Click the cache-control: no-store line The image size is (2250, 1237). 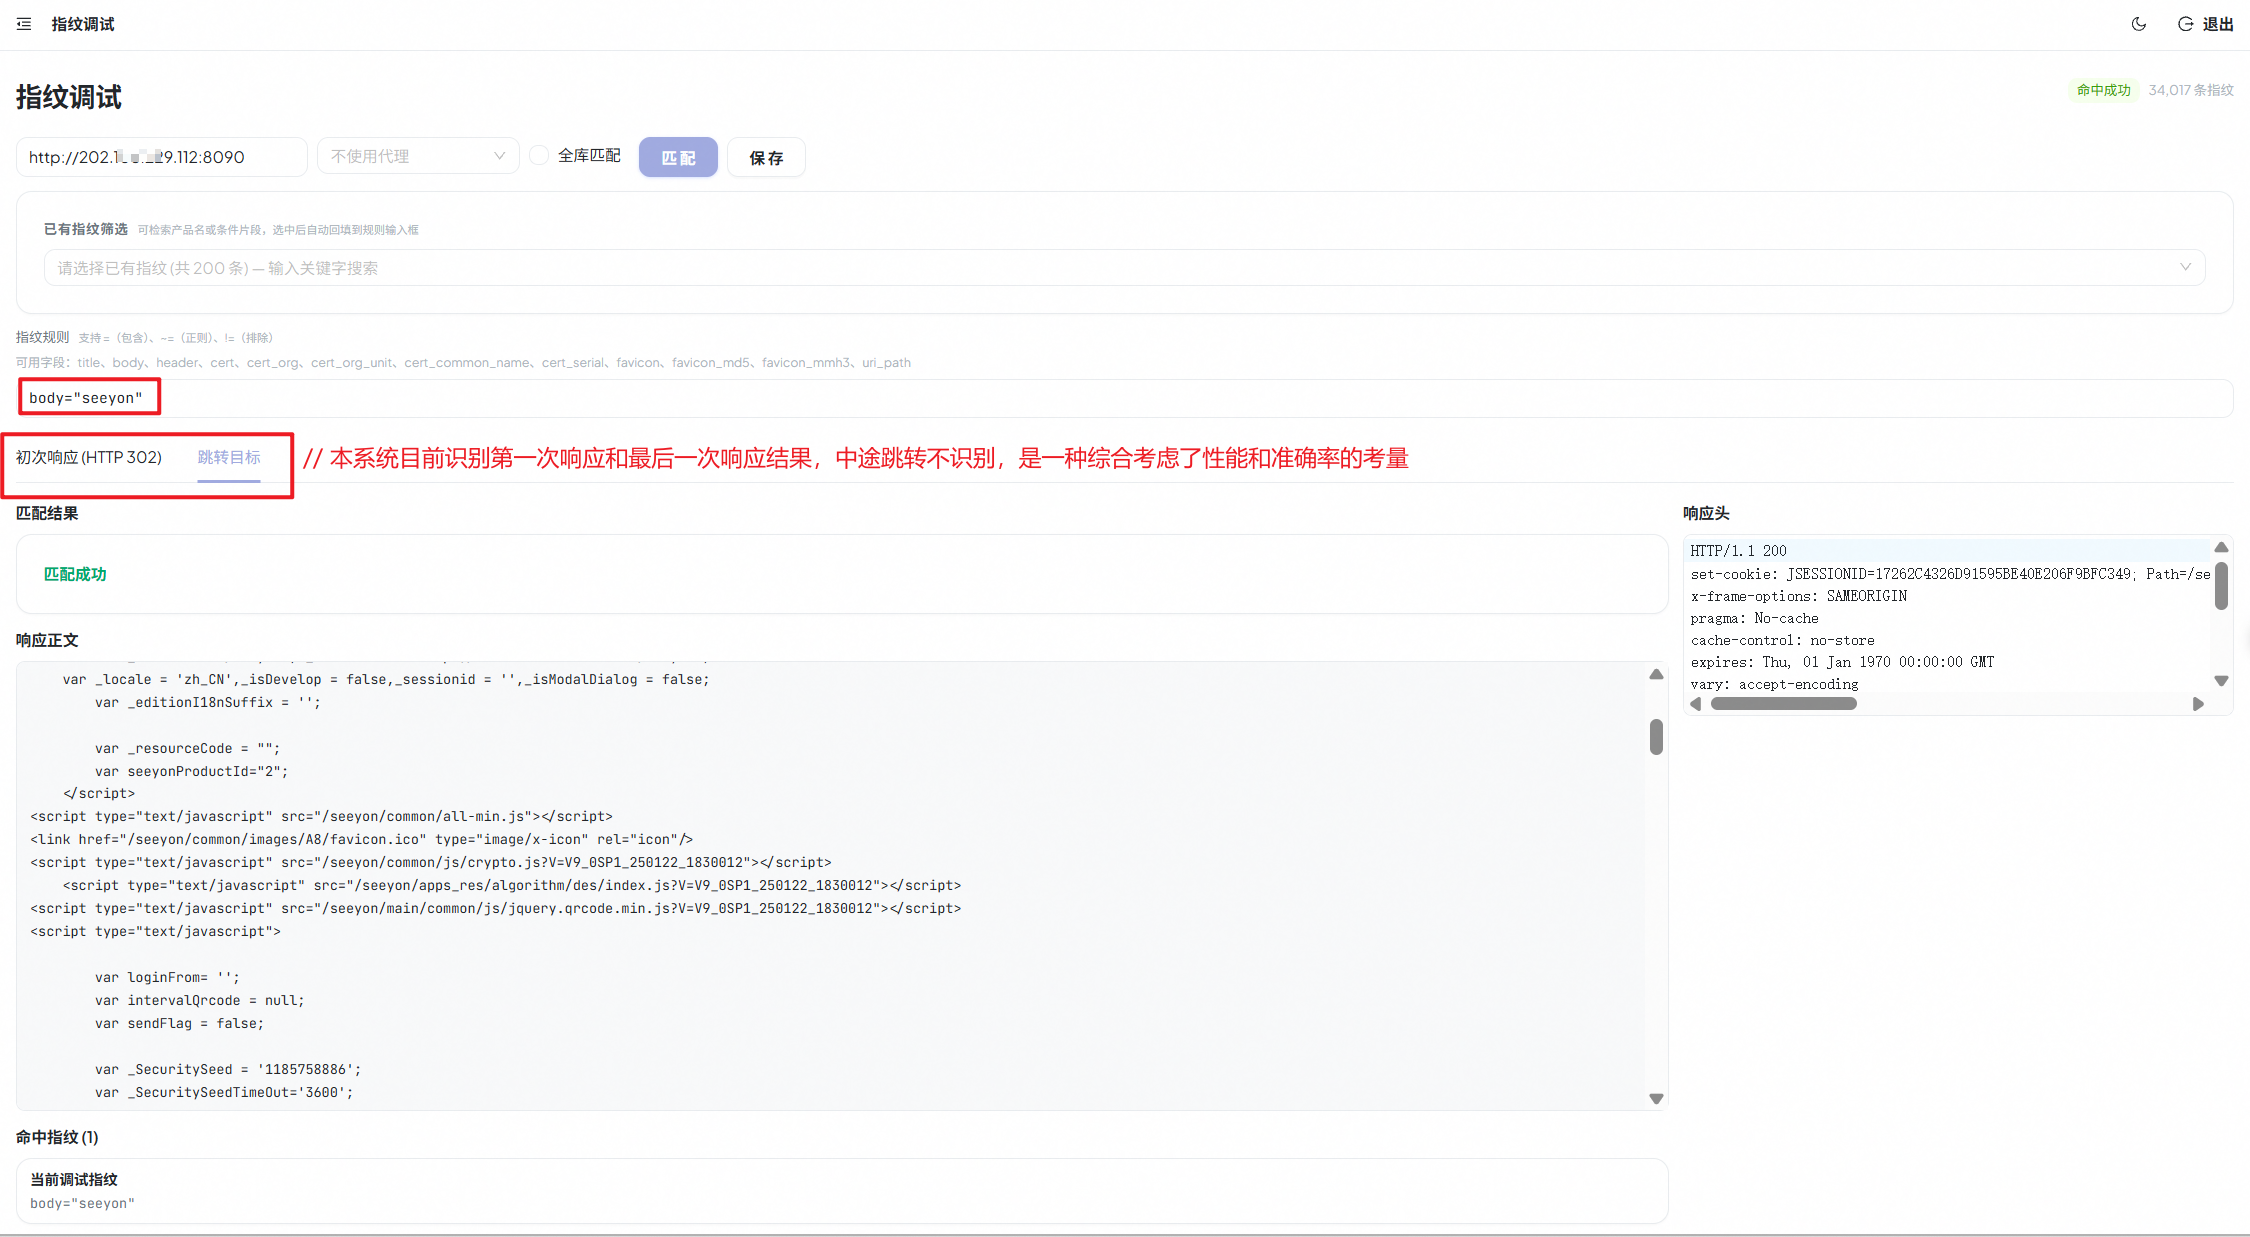point(1783,640)
